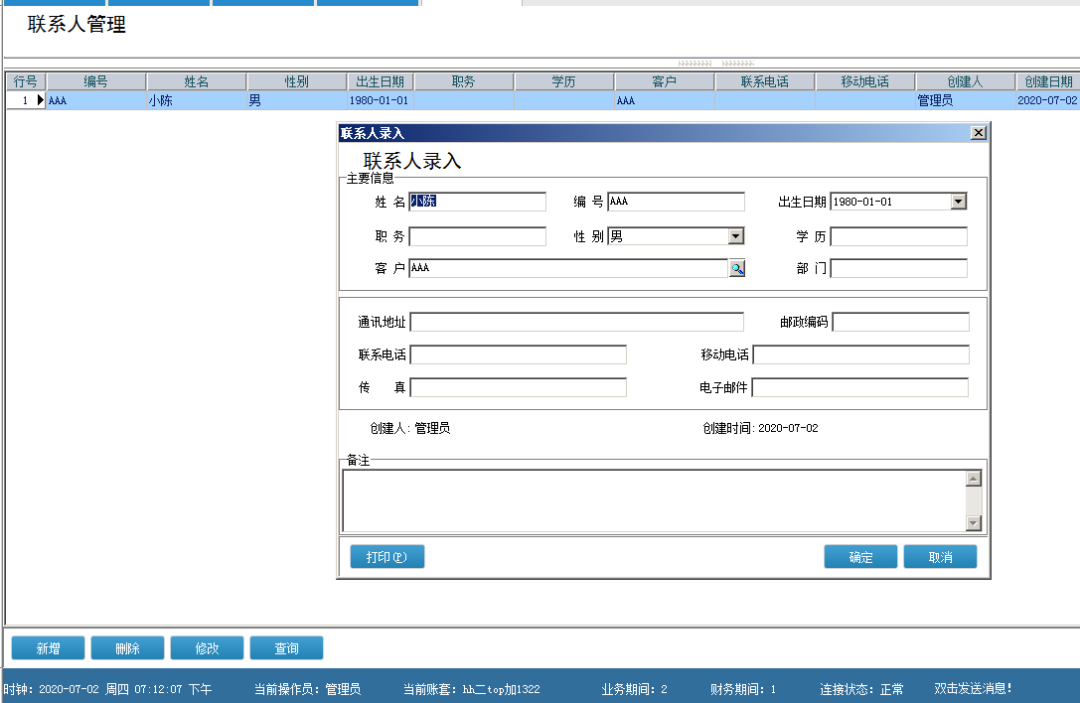Click the 连接状态: 正常 status entry
The height and width of the screenshot is (703, 1080).
(x=862, y=689)
